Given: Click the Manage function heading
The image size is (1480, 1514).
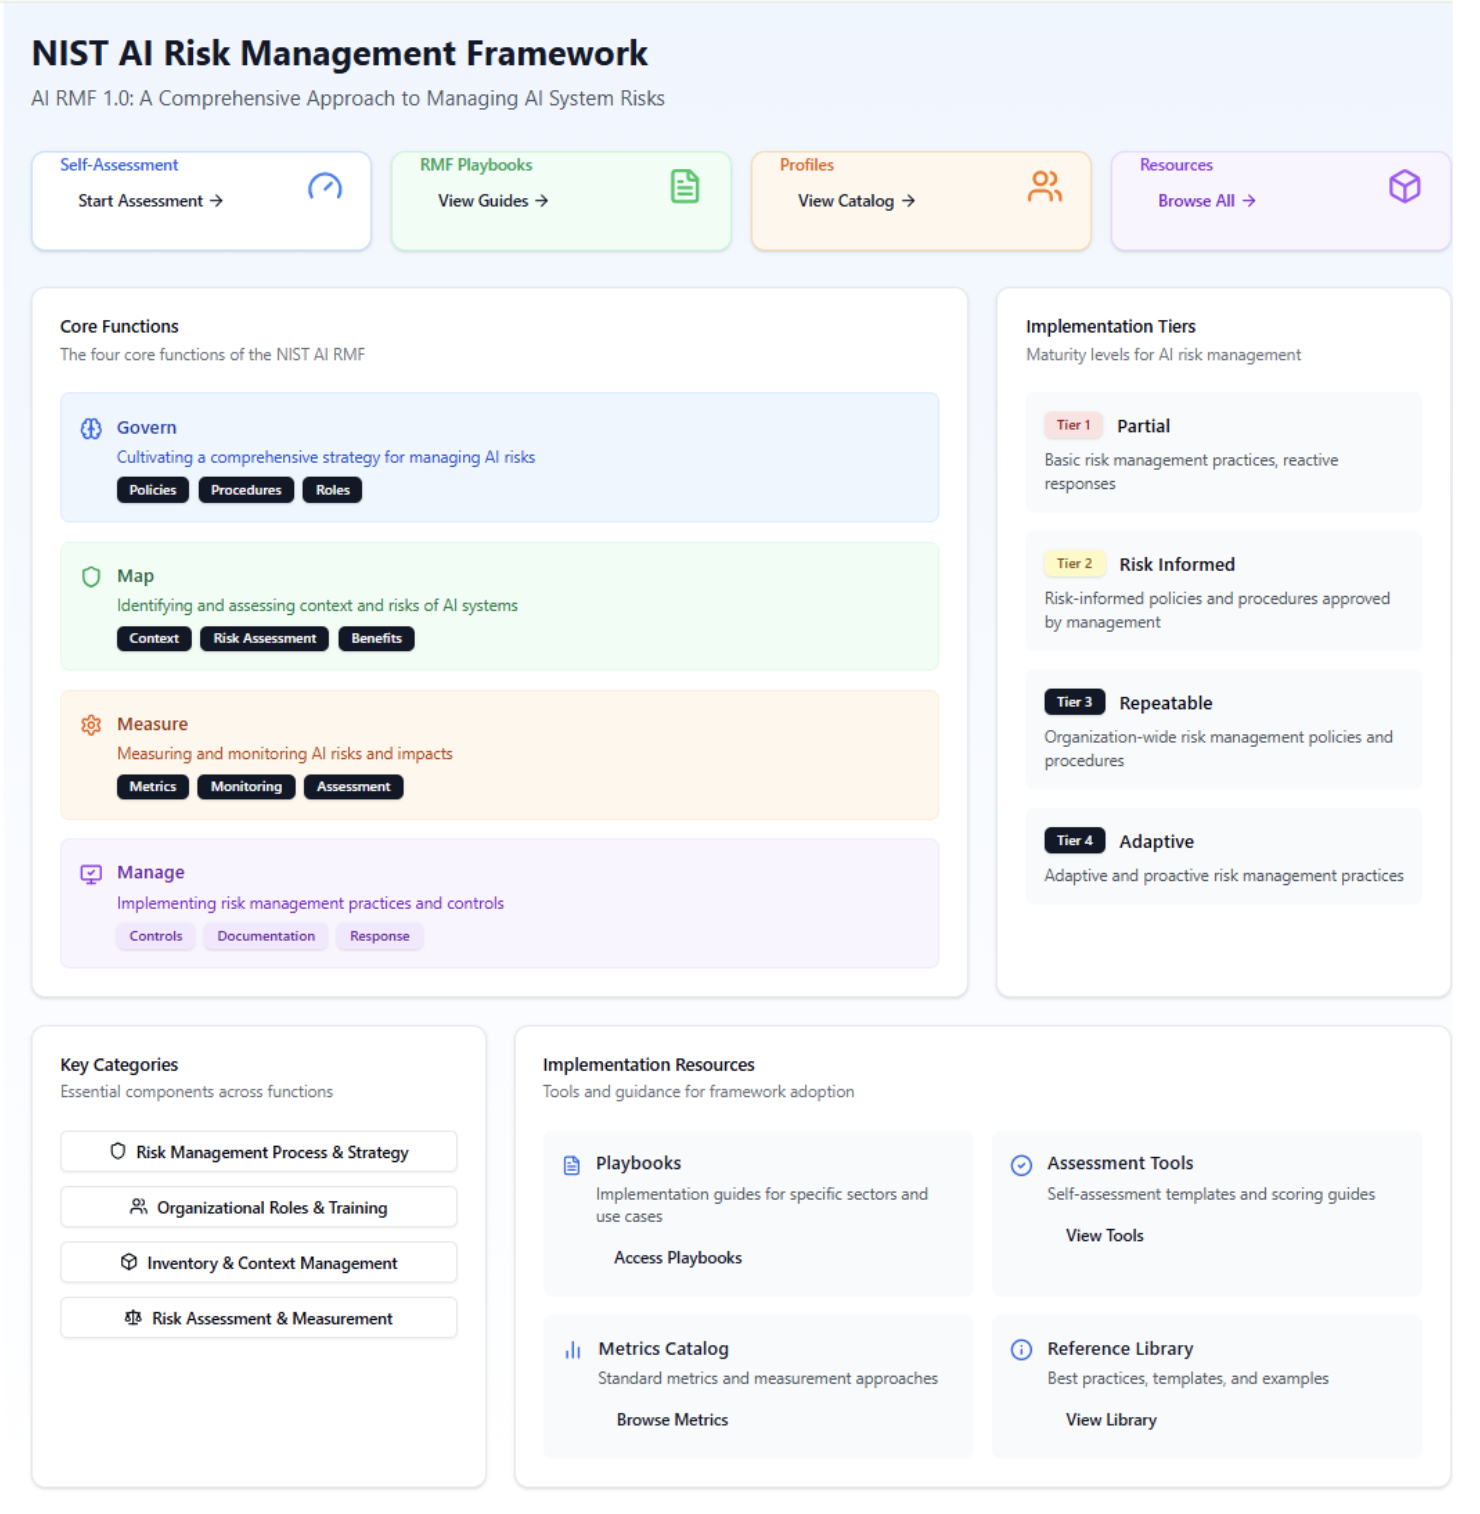Looking at the screenshot, I should [x=151, y=873].
